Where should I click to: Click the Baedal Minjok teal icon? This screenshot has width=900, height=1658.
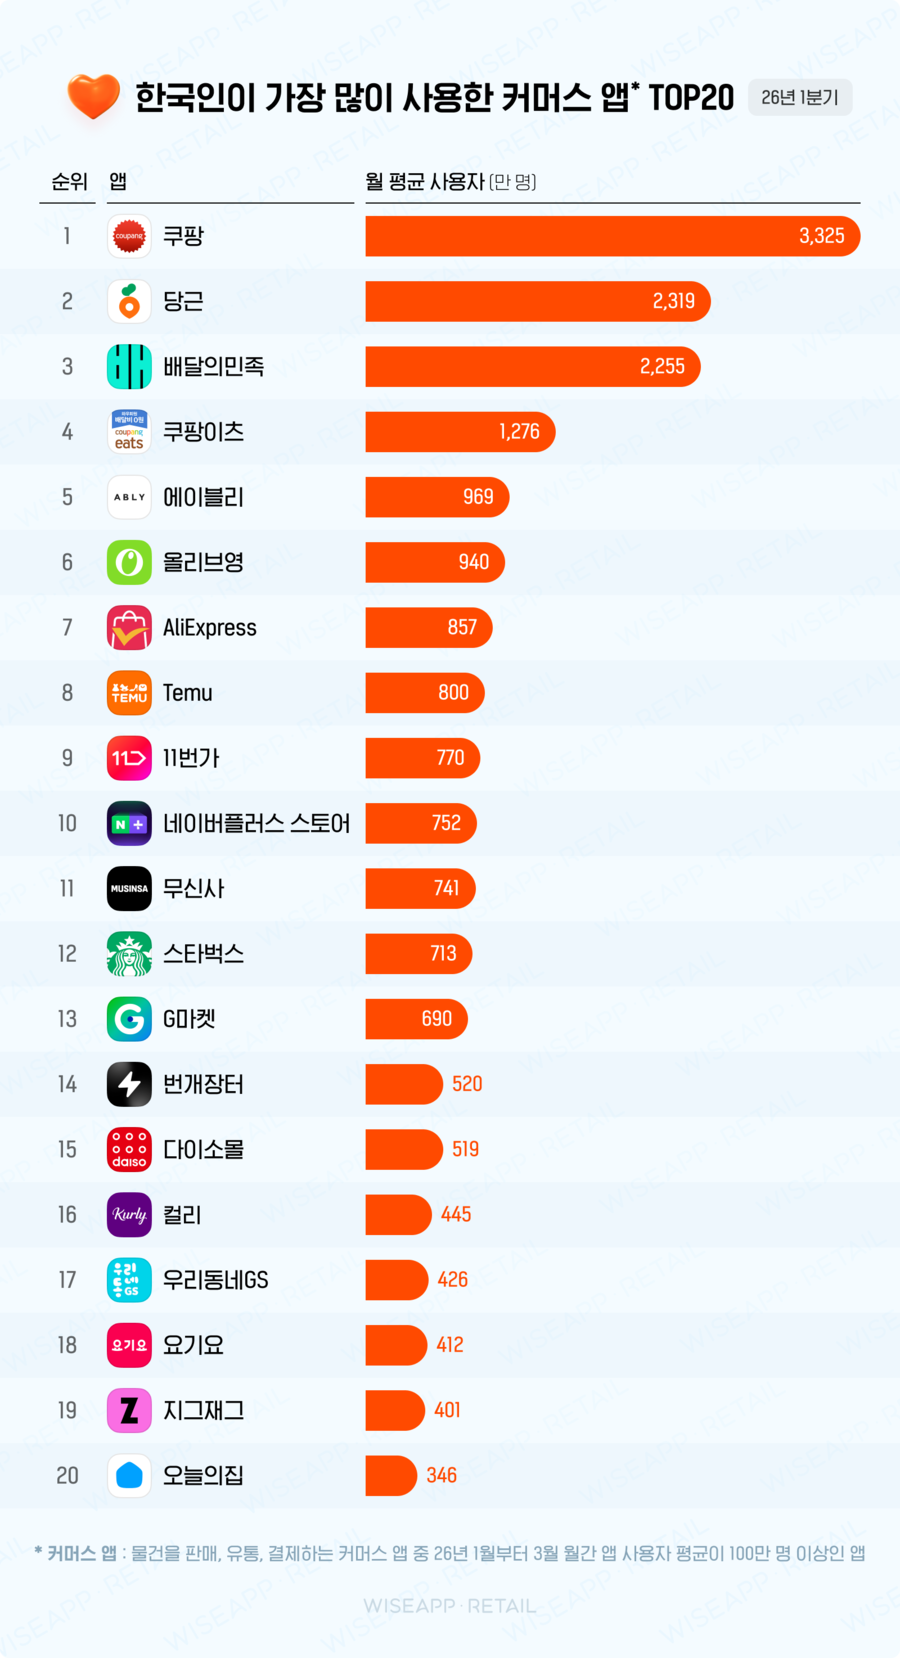point(129,366)
